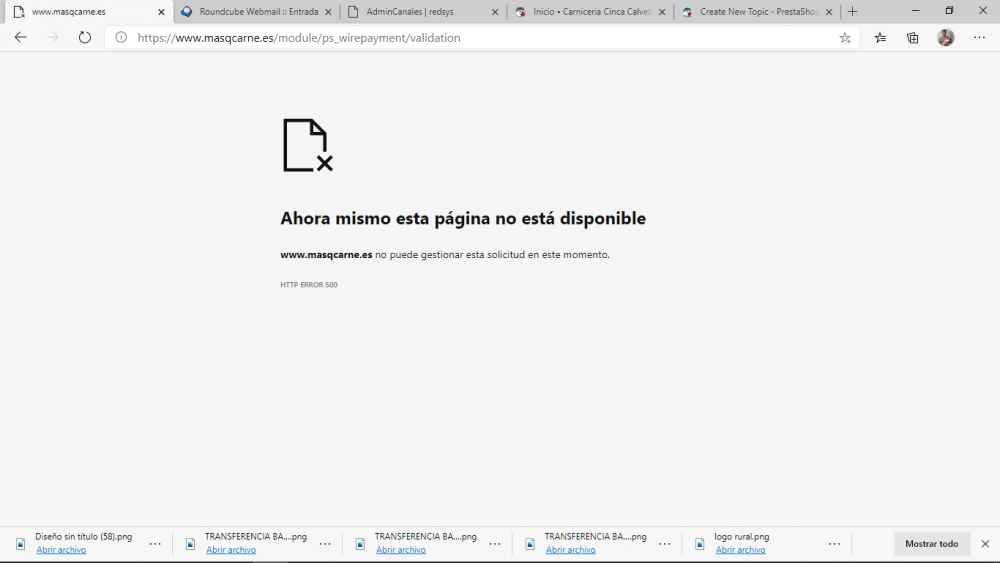Open the browser settings and more menu
1000x563 pixels.
tap(980, 38)
